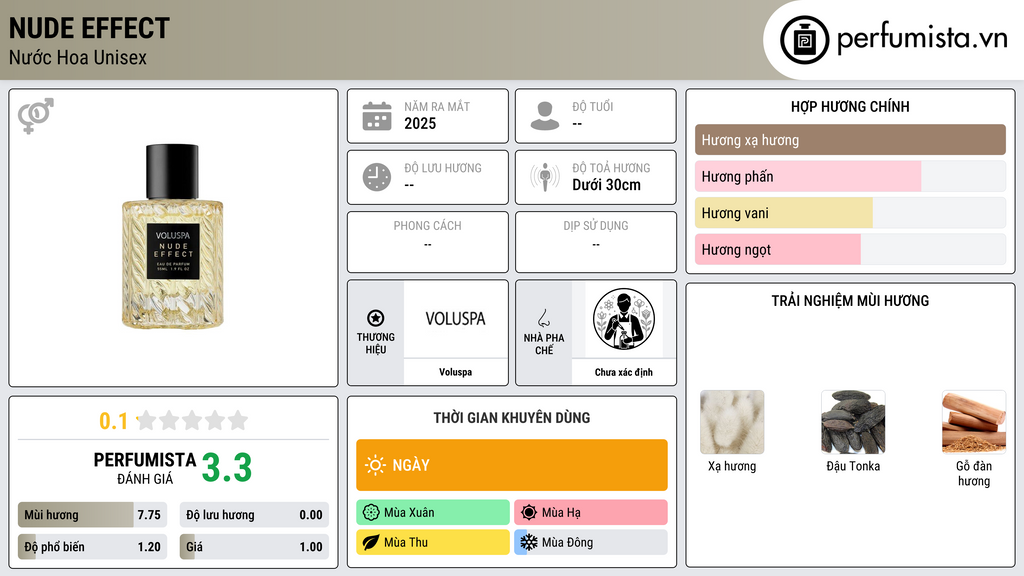Click the Hương vani accord bar
The width and height of the screenshot is (1024, 576).
[x=850, y=213]
